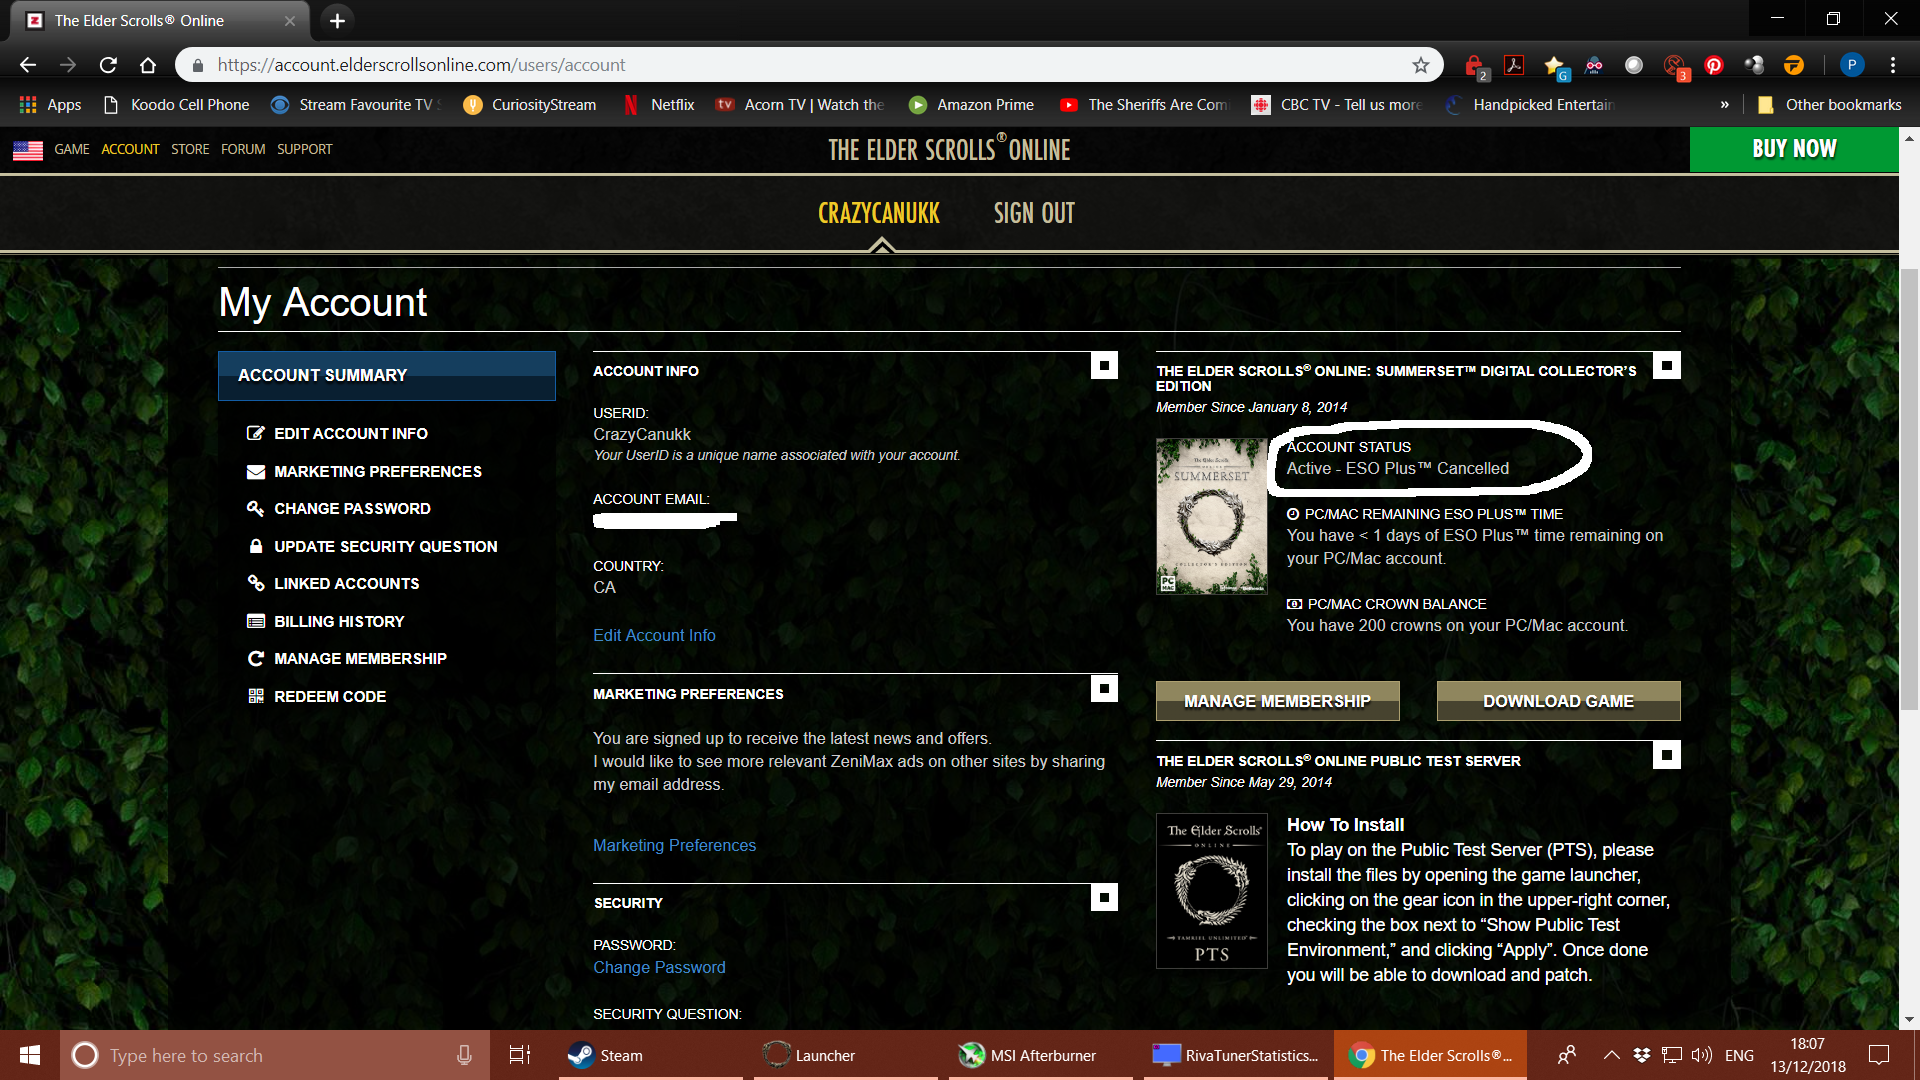This screenshot has width=1920, height=1080.
Task: Select the Update Security Question lock icon
Action: coord(256,546)
